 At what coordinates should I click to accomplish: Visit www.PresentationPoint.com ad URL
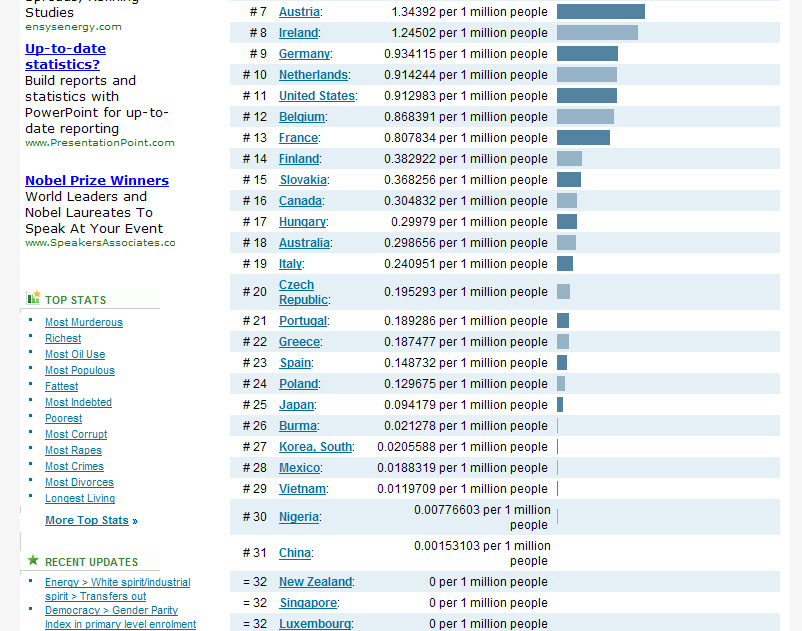click(100, 143)
